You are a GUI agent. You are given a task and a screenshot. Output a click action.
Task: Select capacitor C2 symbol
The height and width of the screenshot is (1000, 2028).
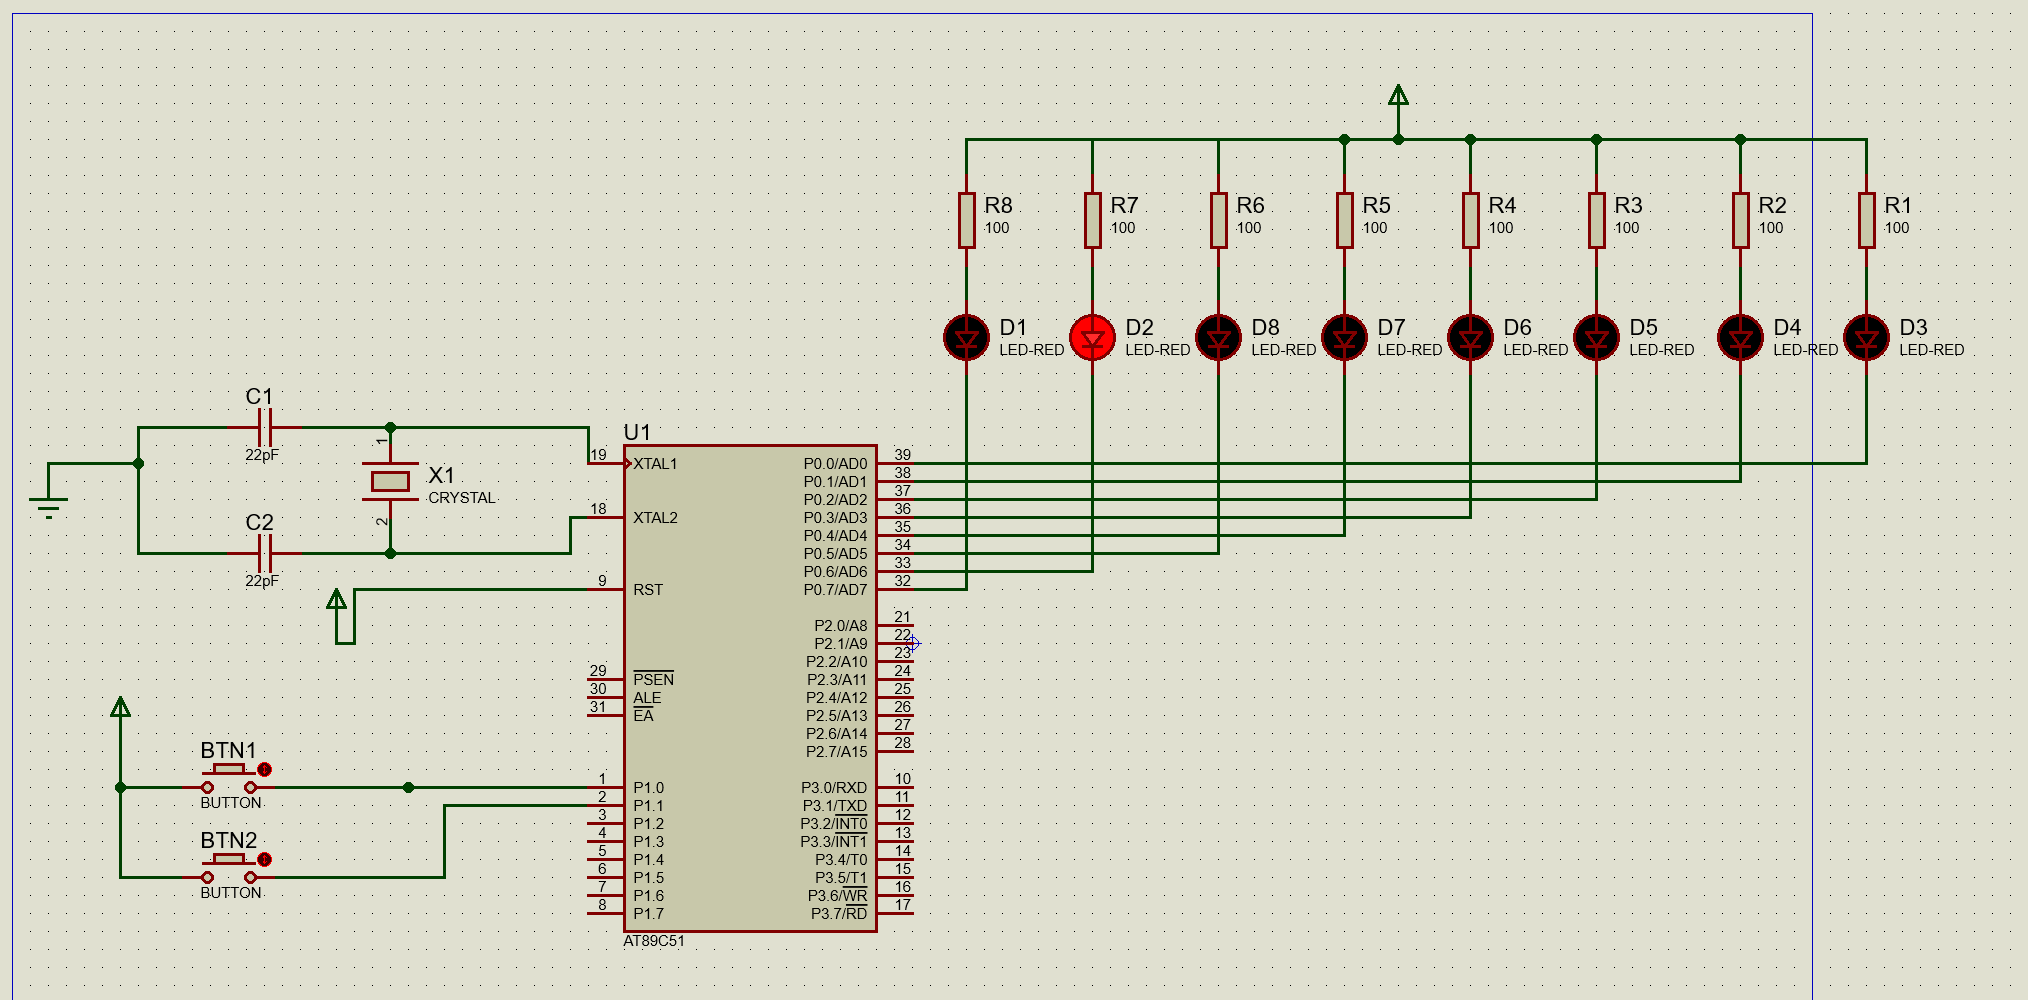[x=264, y=553]
